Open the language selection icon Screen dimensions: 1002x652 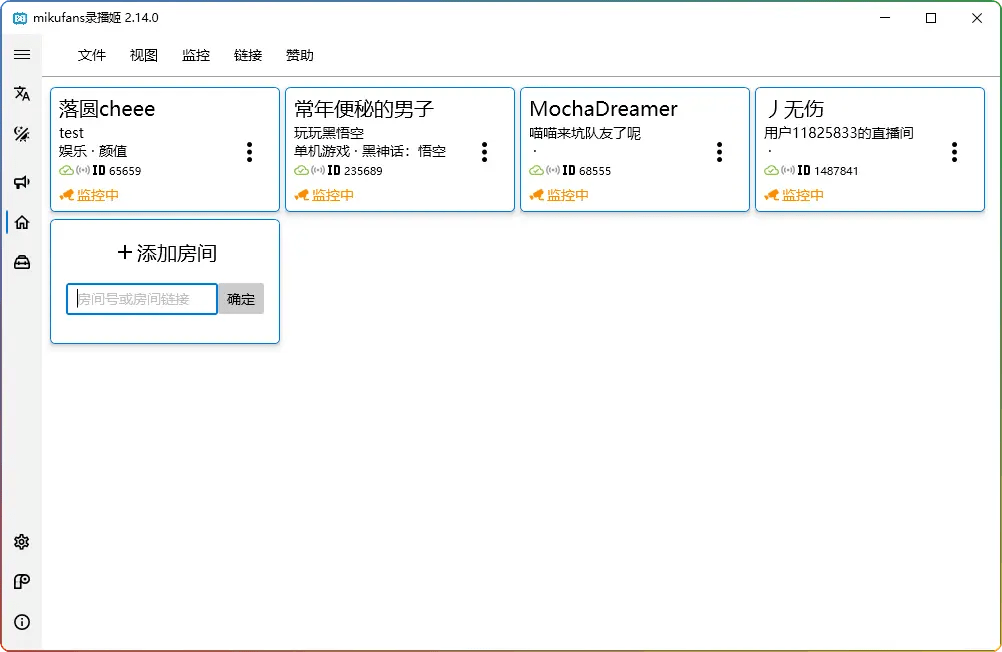tap(21, 93)
